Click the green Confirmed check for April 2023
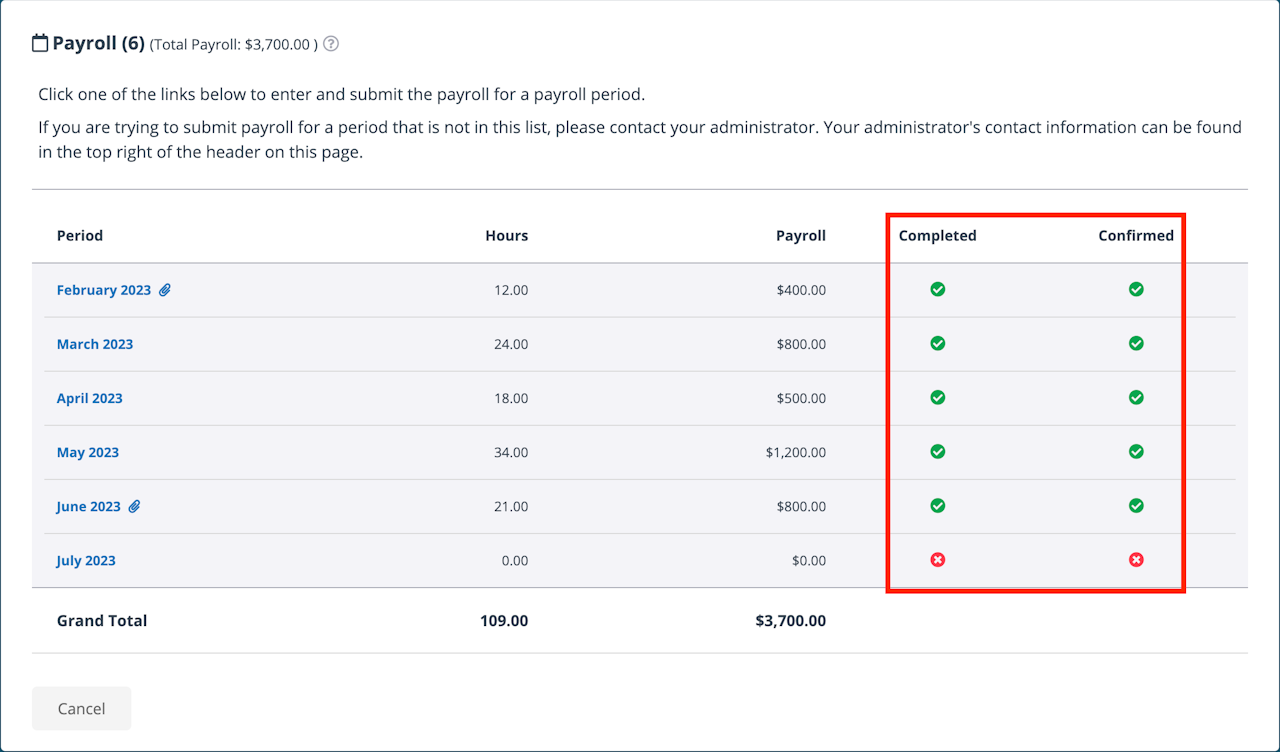Image resolution: width=1280 pixels, height=752 pixels. 1136,398
